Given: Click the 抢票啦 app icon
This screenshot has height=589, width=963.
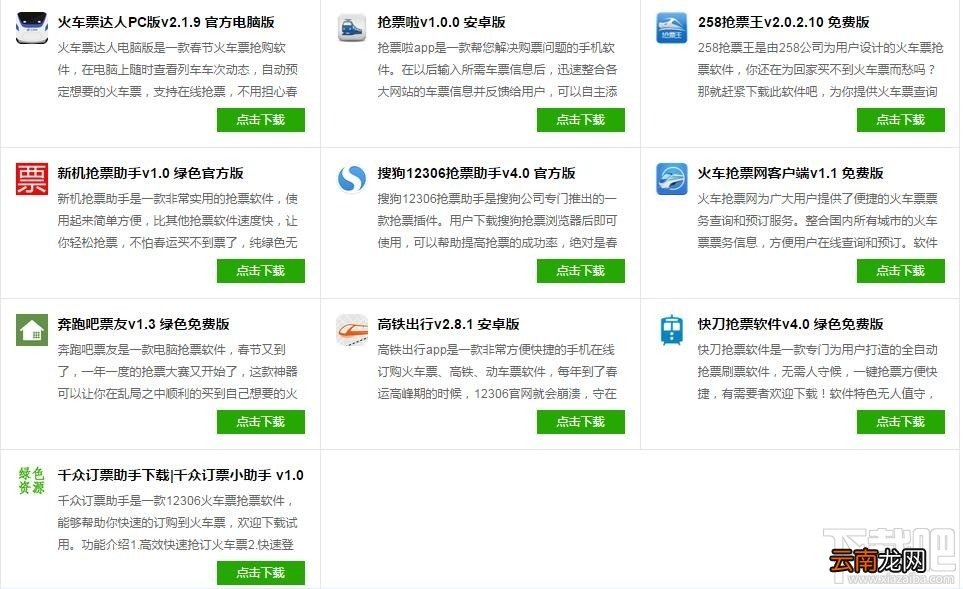Looking at the screenshot, I should [x=352, y=28].
